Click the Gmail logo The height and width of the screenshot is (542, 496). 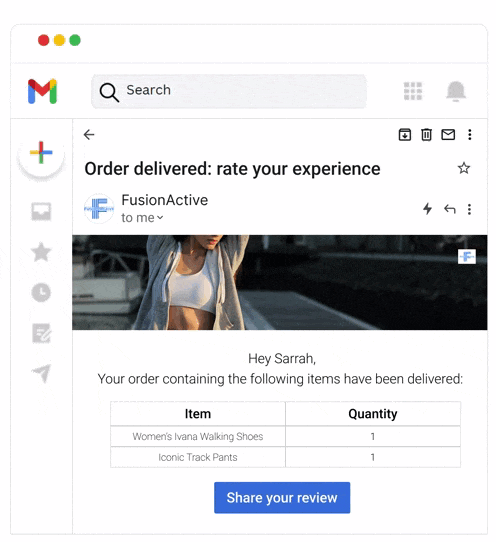[42, 91]
